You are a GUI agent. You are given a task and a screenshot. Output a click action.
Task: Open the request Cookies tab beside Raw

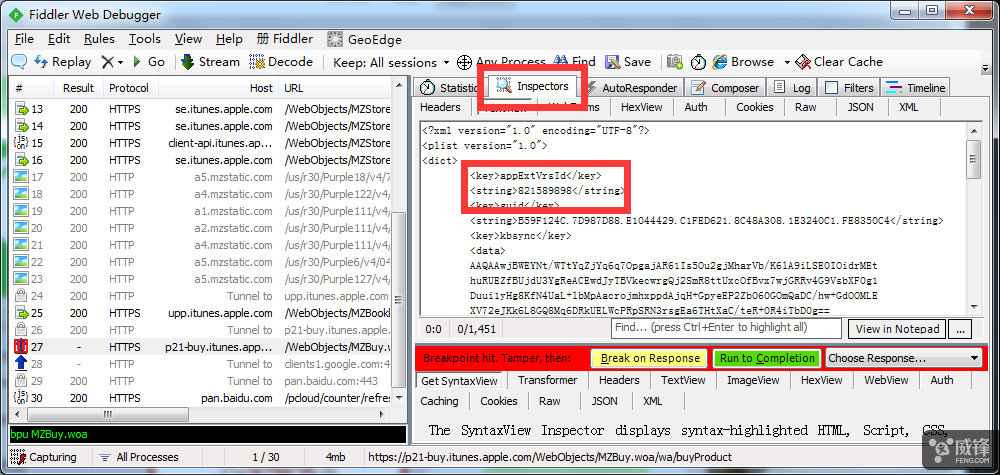(754, 107)
